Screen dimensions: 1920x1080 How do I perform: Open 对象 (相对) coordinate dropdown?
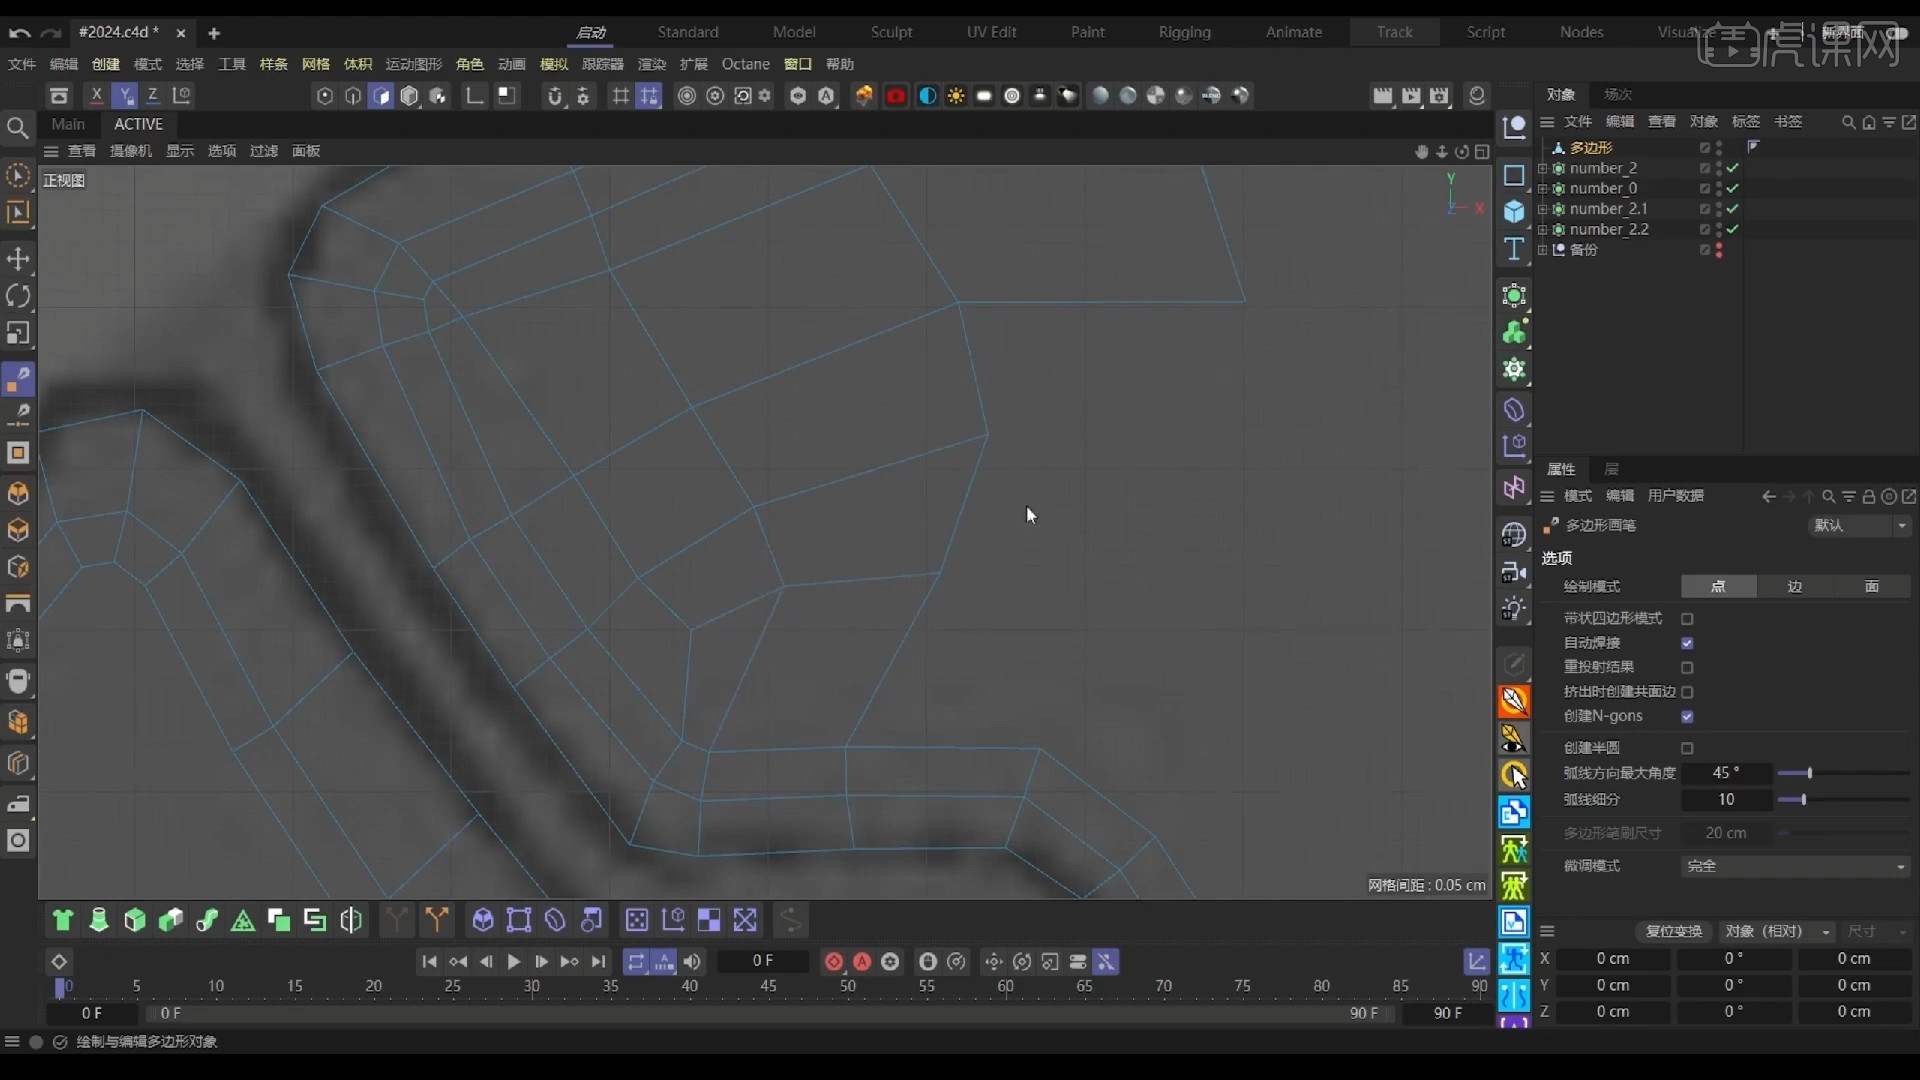1778,931
